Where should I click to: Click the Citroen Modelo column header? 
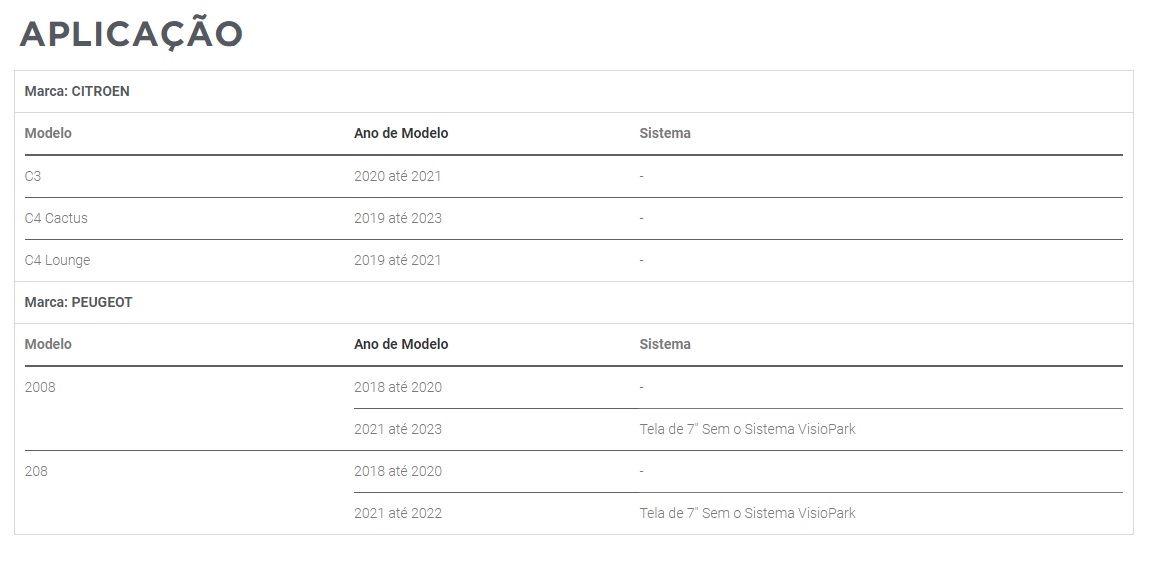(48, 134)
